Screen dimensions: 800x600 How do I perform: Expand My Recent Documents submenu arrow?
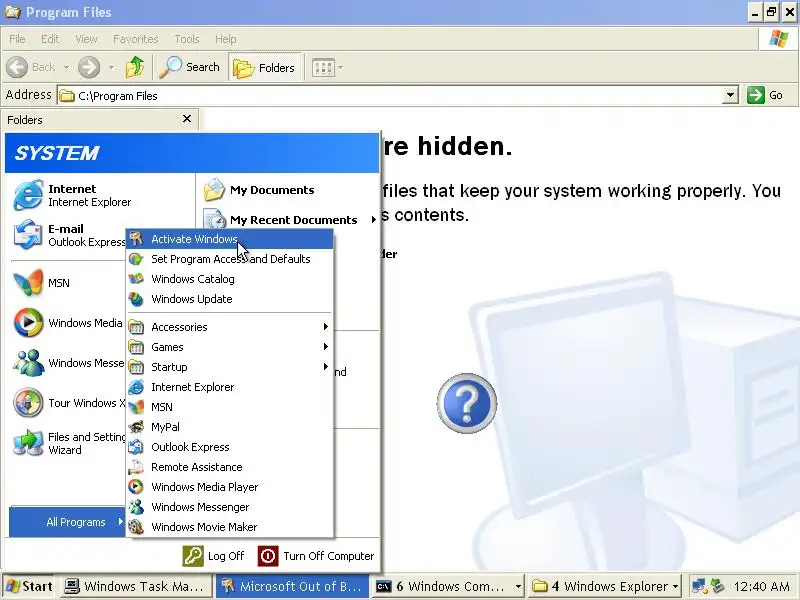coord(373,219)
